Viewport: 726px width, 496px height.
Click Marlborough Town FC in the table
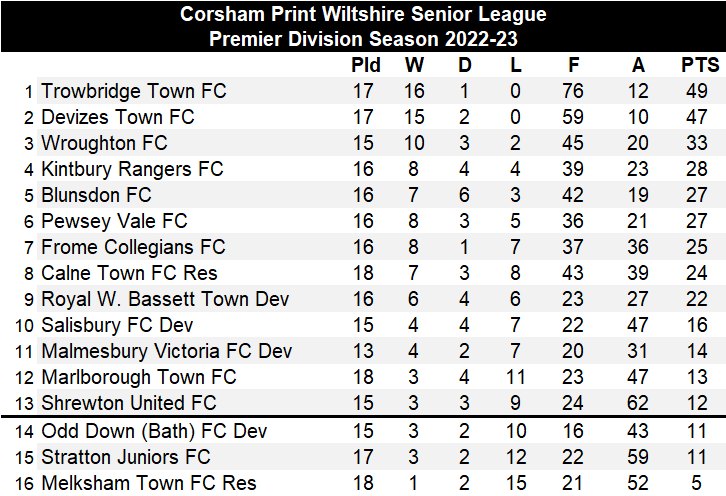(x=138, y=377)
